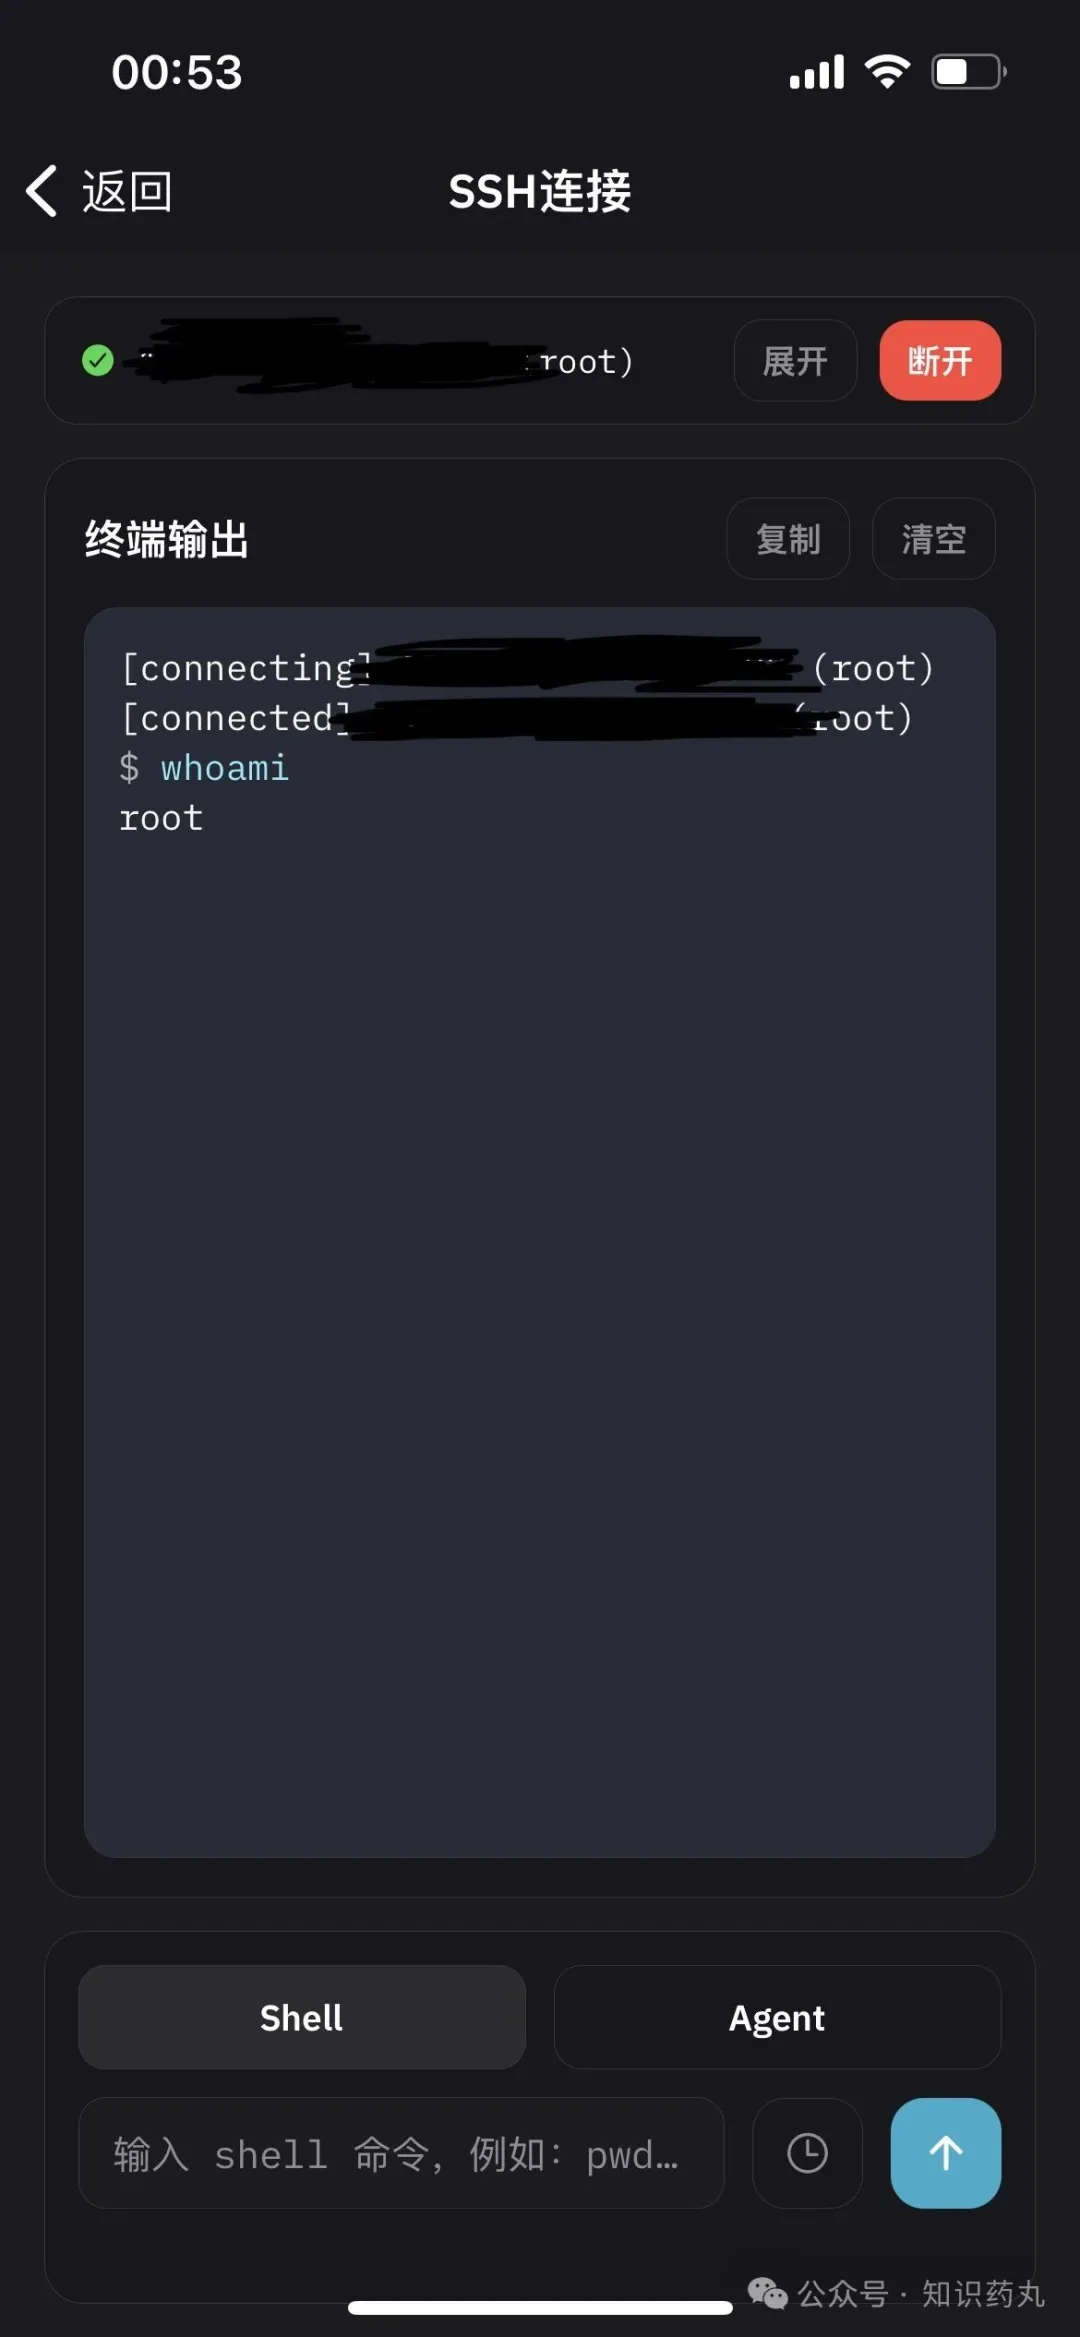The width and height of the screenshot is (1080, 2337).
Task: Tap the WeChat logo in watermark
Action: (768, 2293)
